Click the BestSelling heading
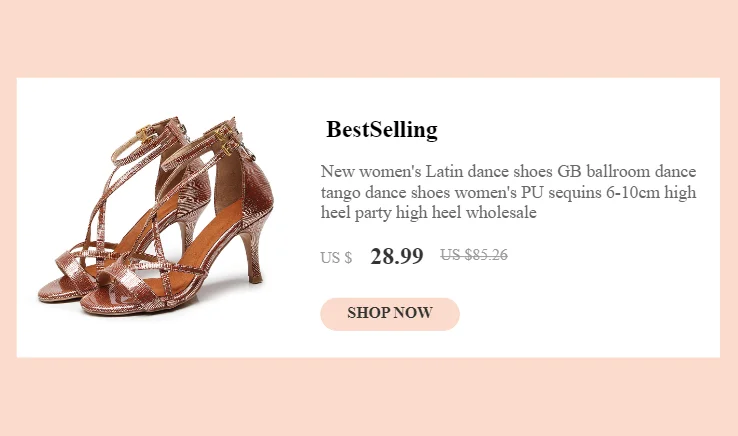This screenshot has height=436, width=738. pos(382,130)
